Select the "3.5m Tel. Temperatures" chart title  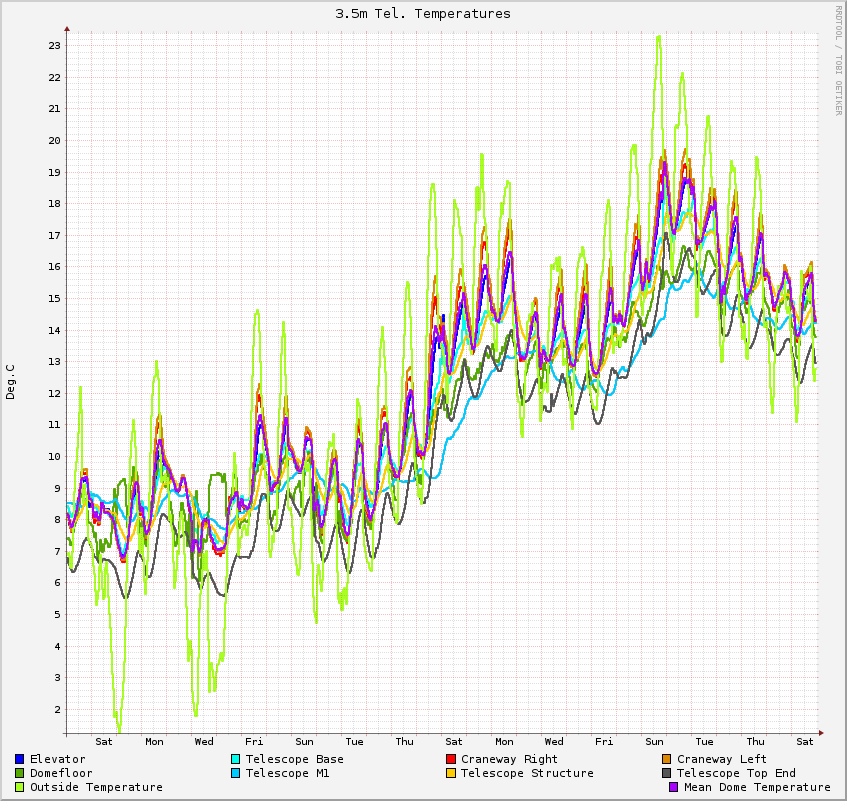[x=423, y=14]
